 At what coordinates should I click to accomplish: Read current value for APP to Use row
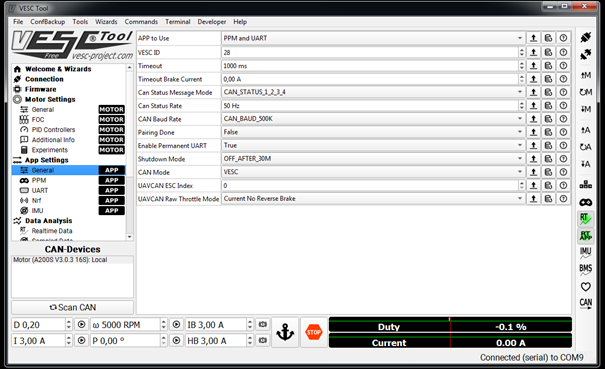(x=533, y=38)
